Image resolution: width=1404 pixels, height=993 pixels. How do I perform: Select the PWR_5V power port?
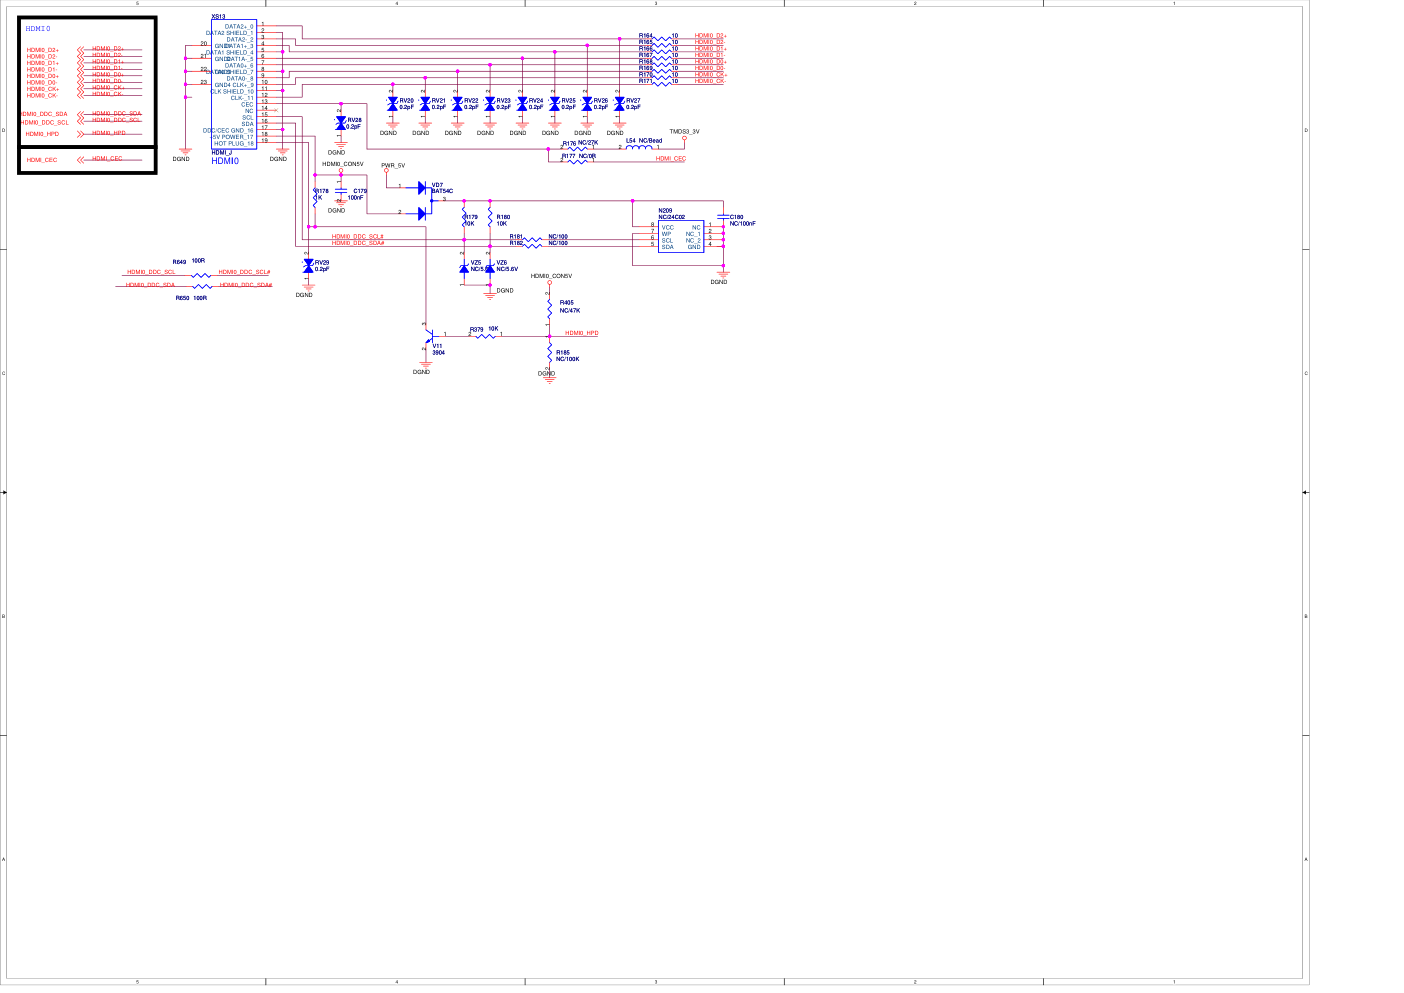coord(387,169)
